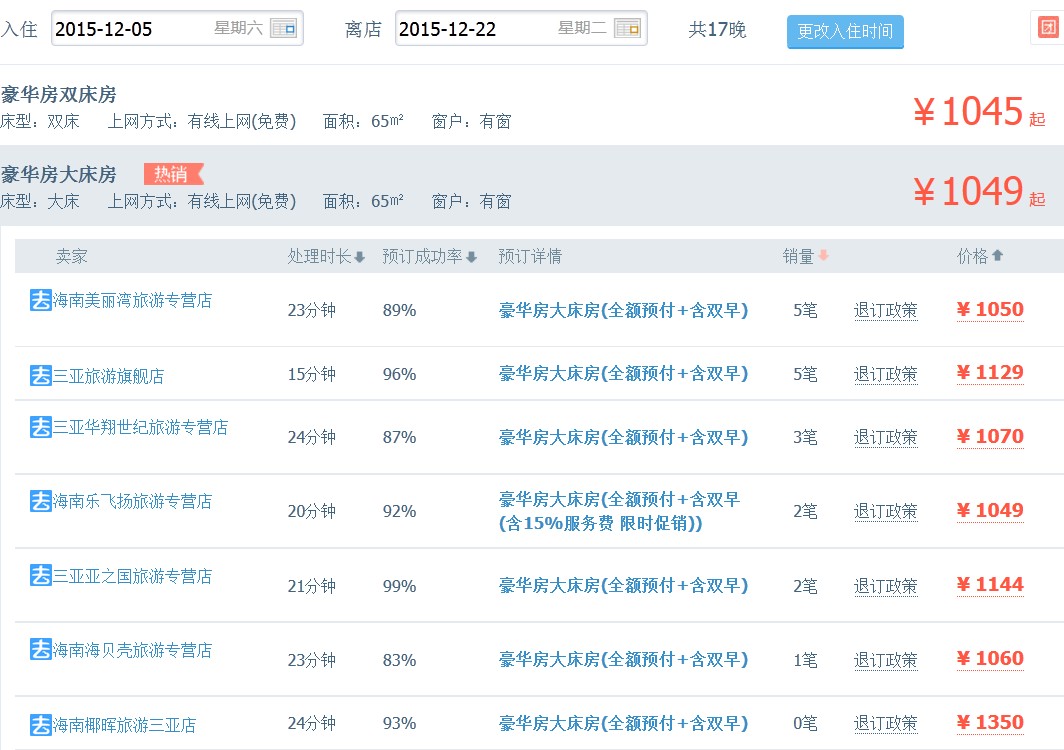Sort by 处理时长 column arrow
The height and width of the screenshot is (750, 1064).
pyautogui.click(x=360, y=257)
